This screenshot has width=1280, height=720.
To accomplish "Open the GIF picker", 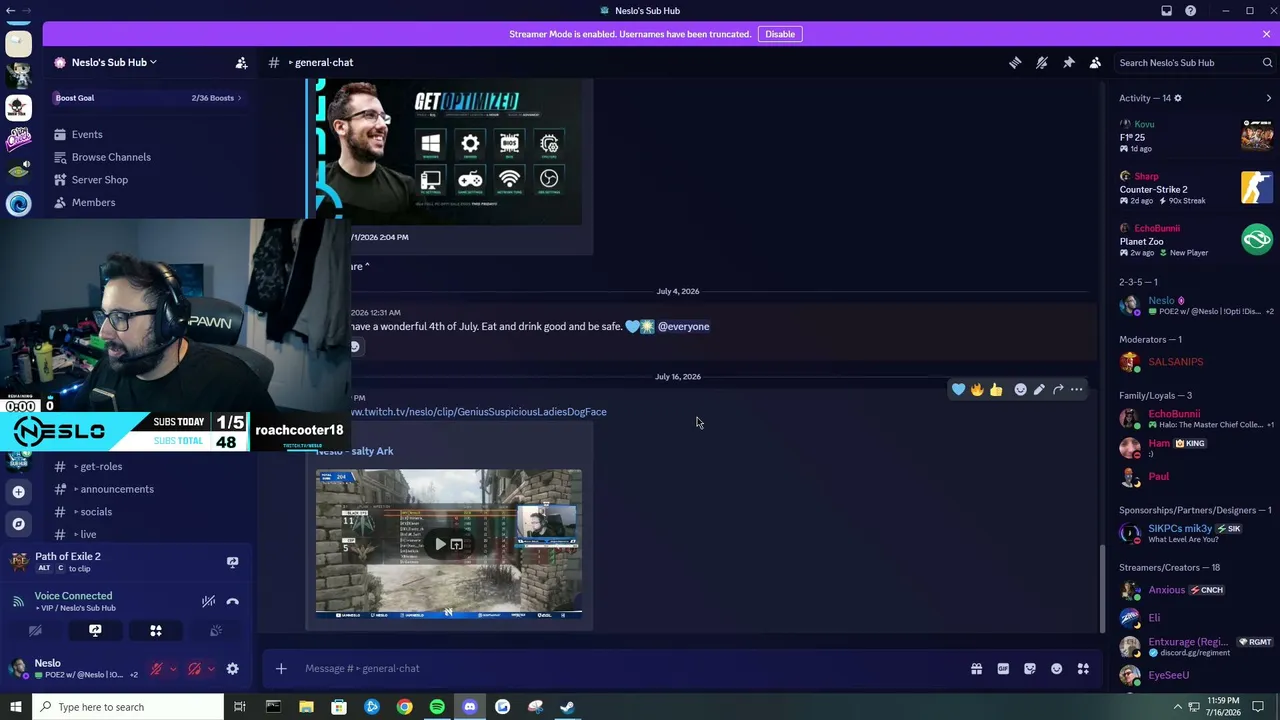I will coord(1003,669).
